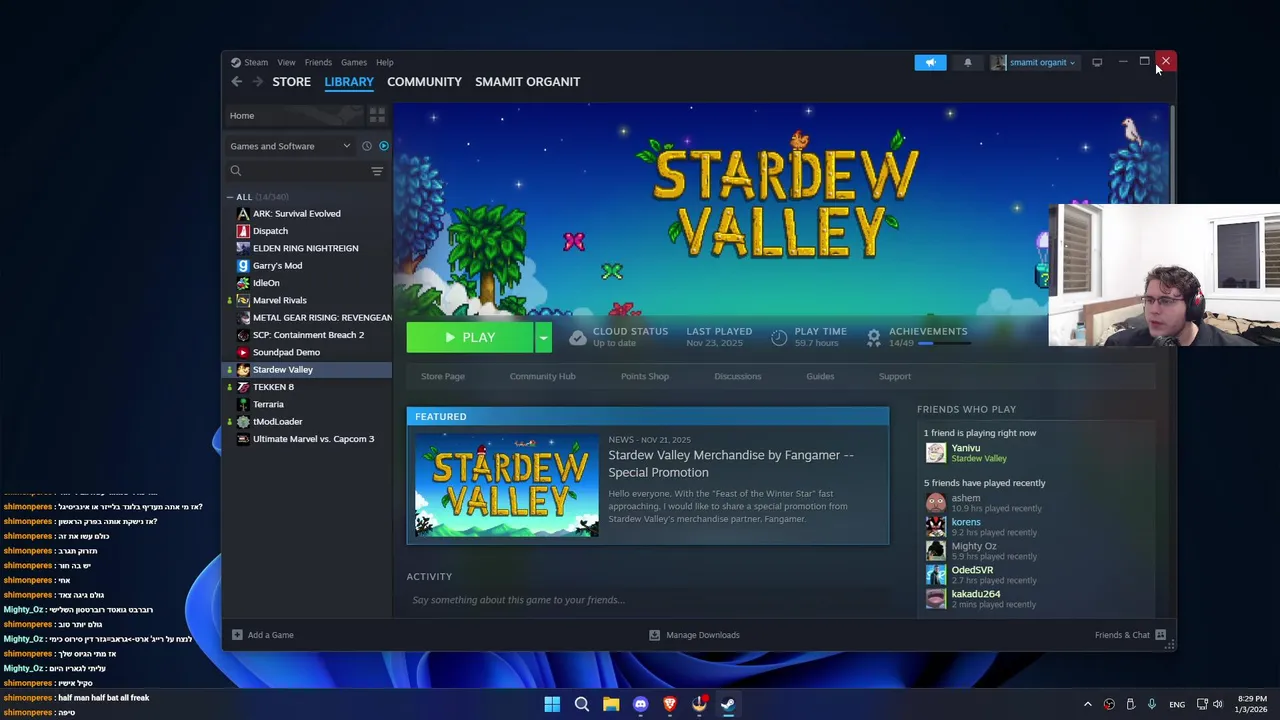The image size is (1280, 720).
Task: Click the Garry's Mod game icon
Action: point(243,265)
